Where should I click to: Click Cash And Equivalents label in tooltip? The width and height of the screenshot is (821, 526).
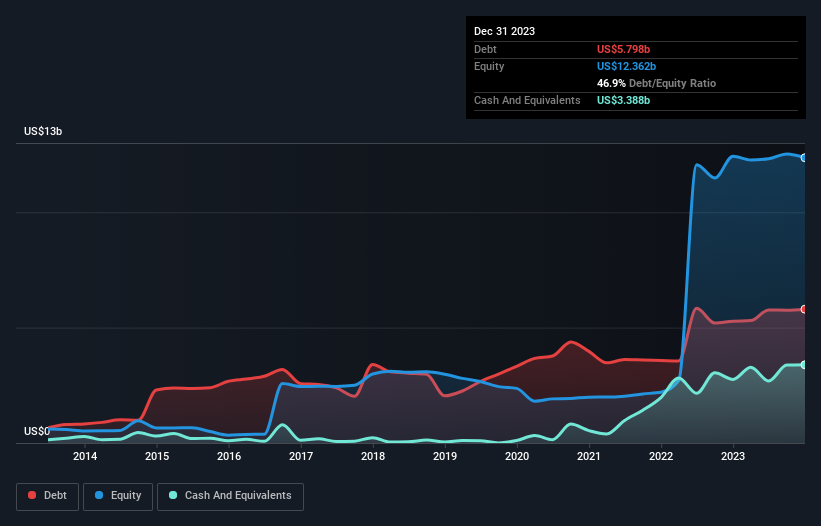(x=527, y=100)
